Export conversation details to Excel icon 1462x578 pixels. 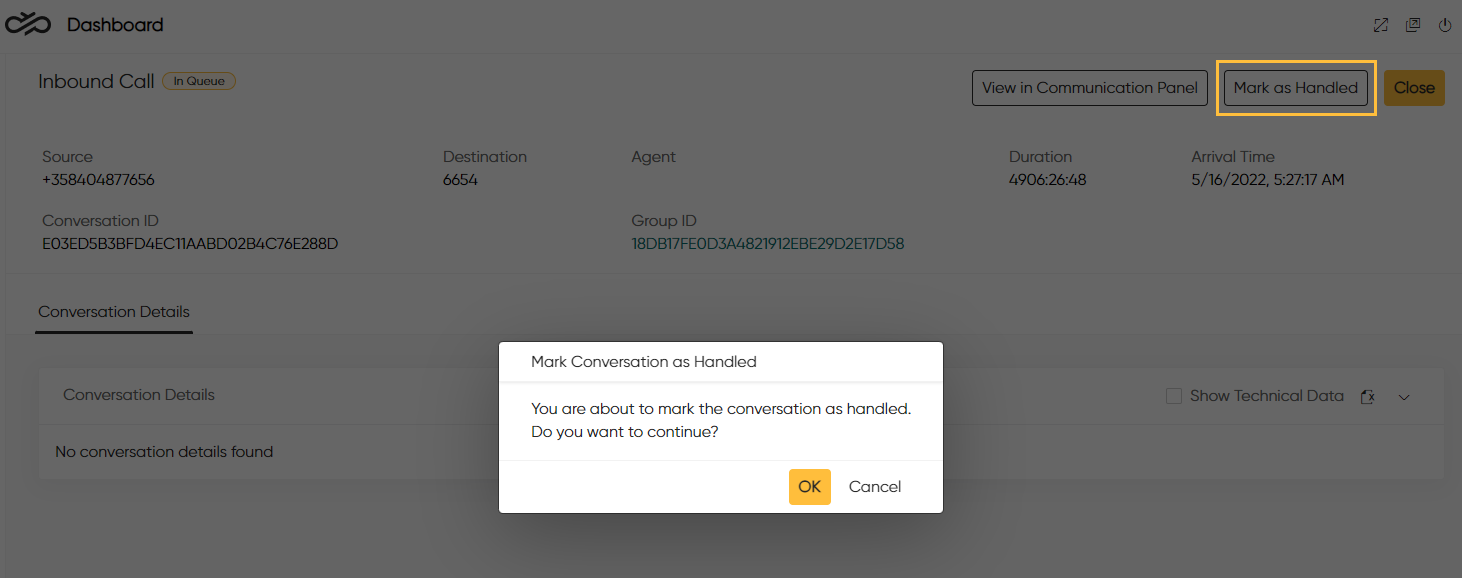(x=1368, y=397)
